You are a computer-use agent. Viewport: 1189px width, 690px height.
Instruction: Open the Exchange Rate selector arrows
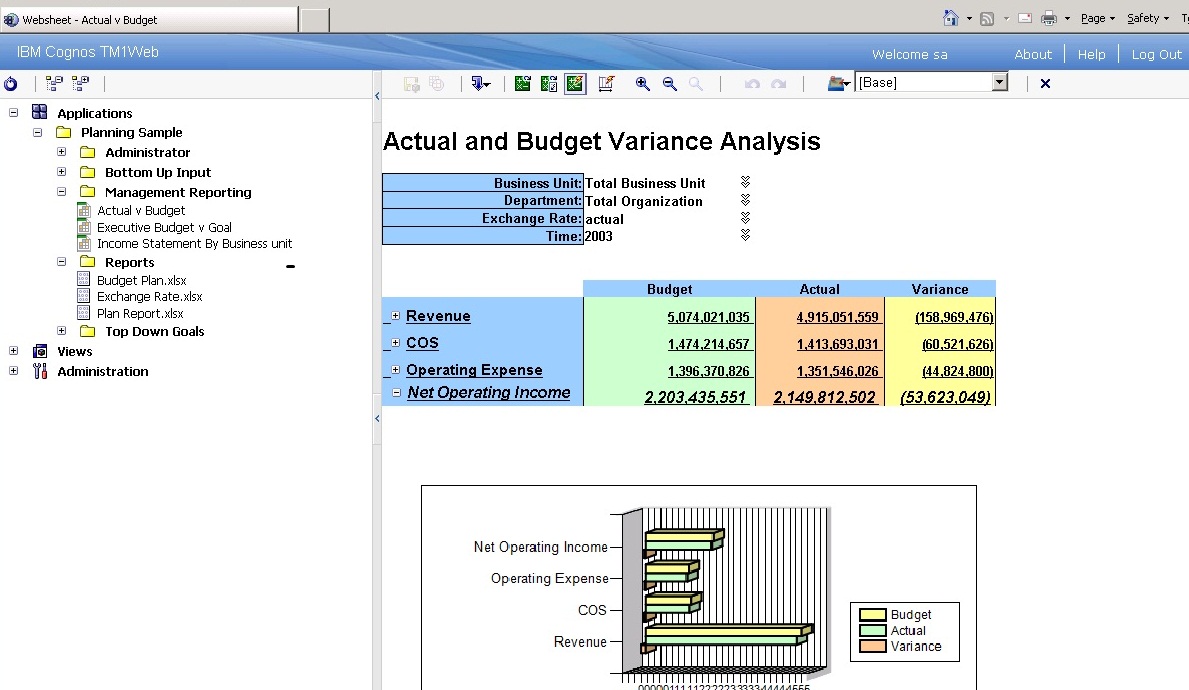pos(745,218)
